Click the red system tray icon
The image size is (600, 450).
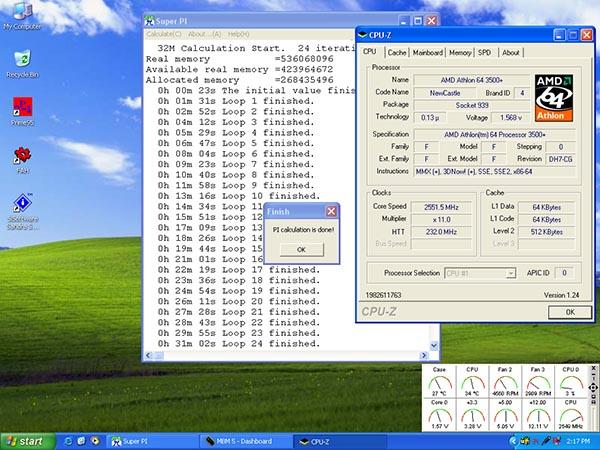535,442
